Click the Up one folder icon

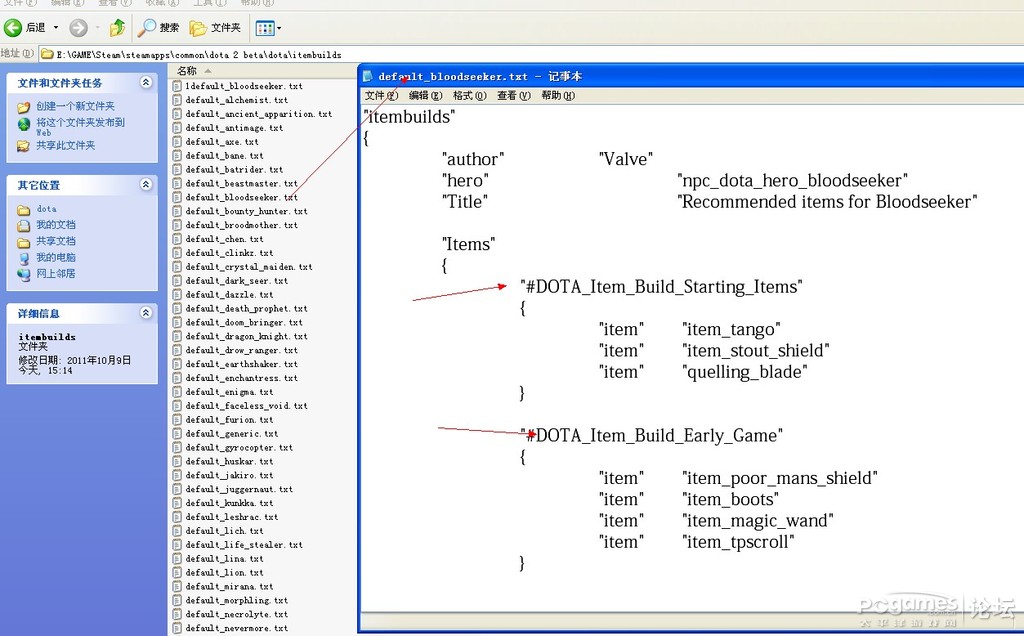[x=118, y=28]
